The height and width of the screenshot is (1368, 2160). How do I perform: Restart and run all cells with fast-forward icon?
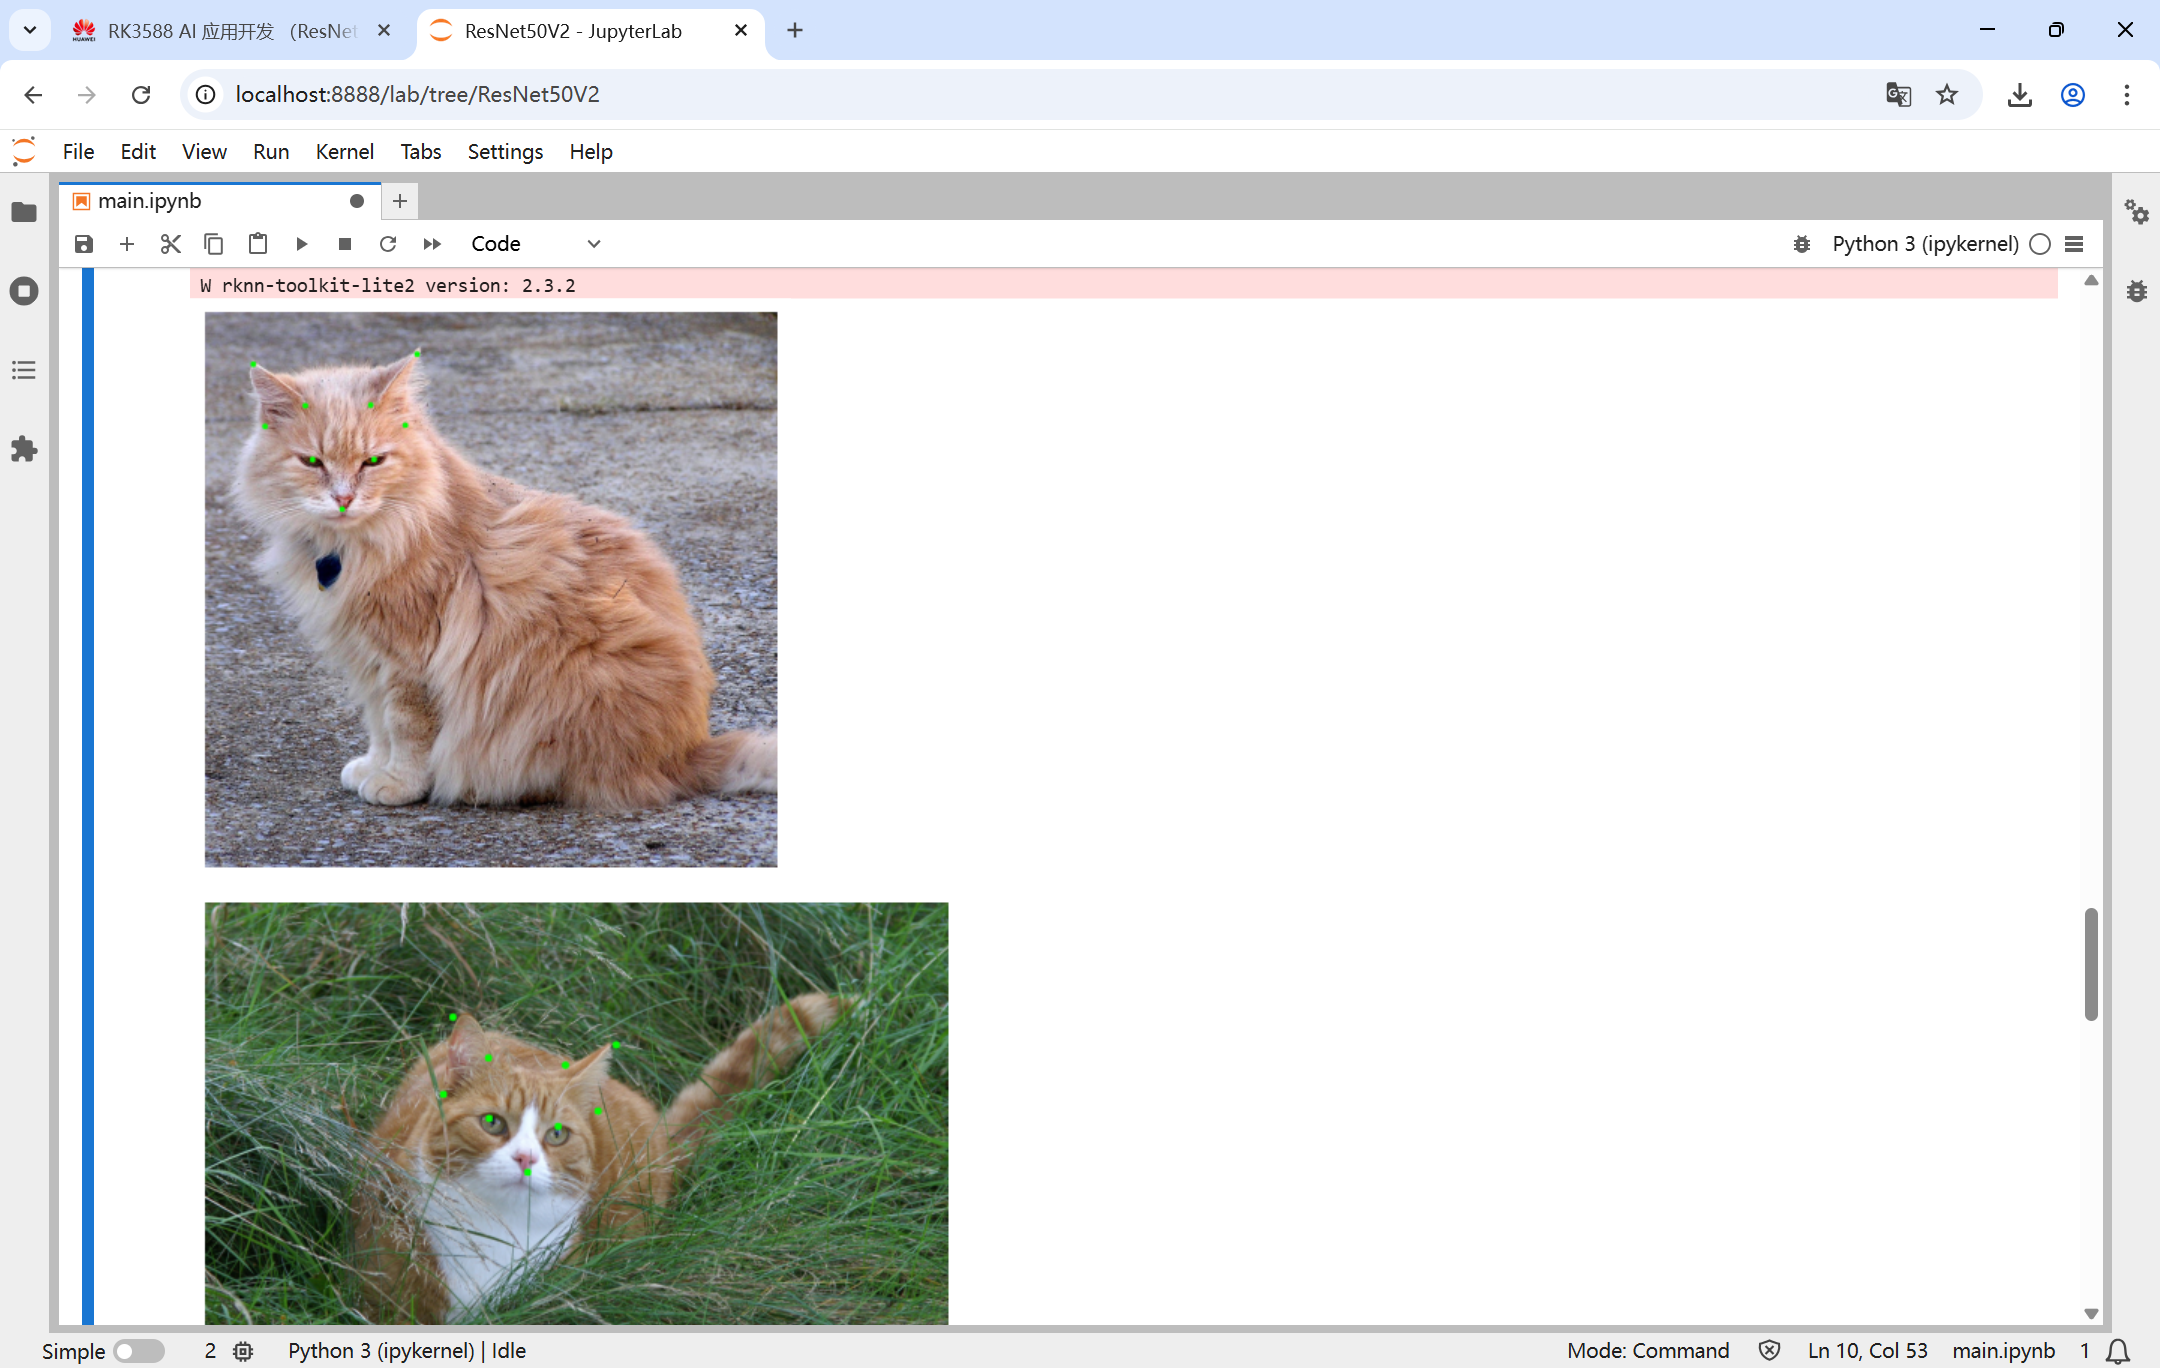[432, 244]
